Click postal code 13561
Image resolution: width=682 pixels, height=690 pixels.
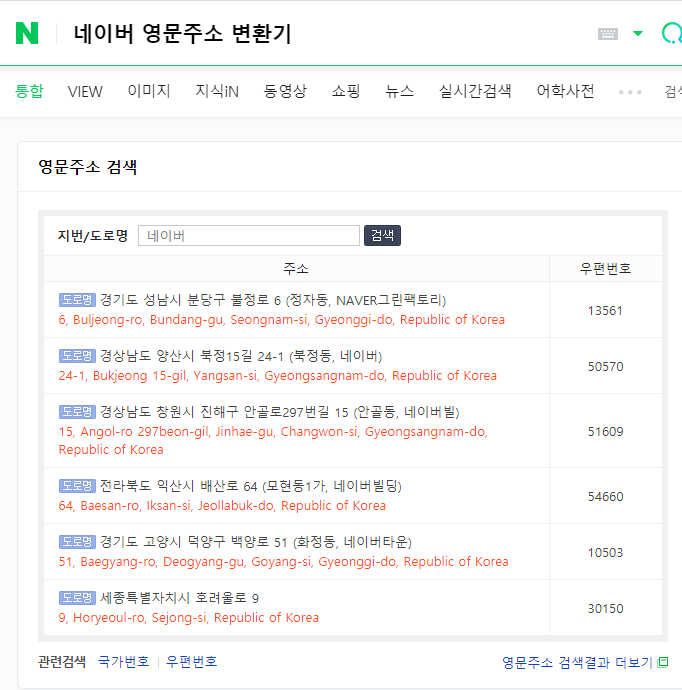[605, 311]
